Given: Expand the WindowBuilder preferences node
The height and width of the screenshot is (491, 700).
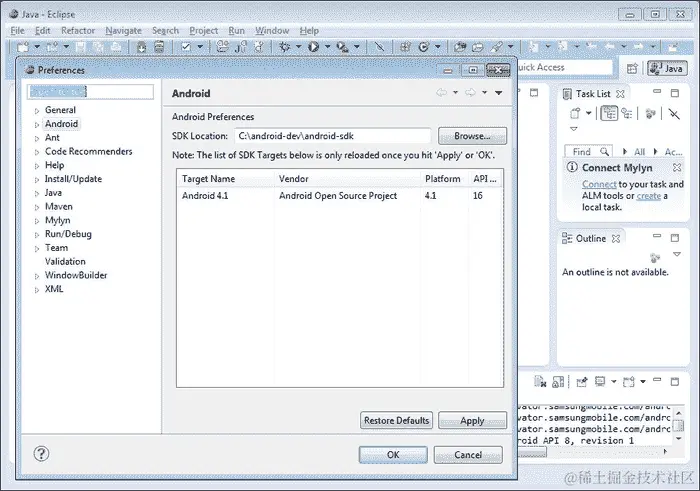Looking at the screenshot, I should click(x=37, y=276).
